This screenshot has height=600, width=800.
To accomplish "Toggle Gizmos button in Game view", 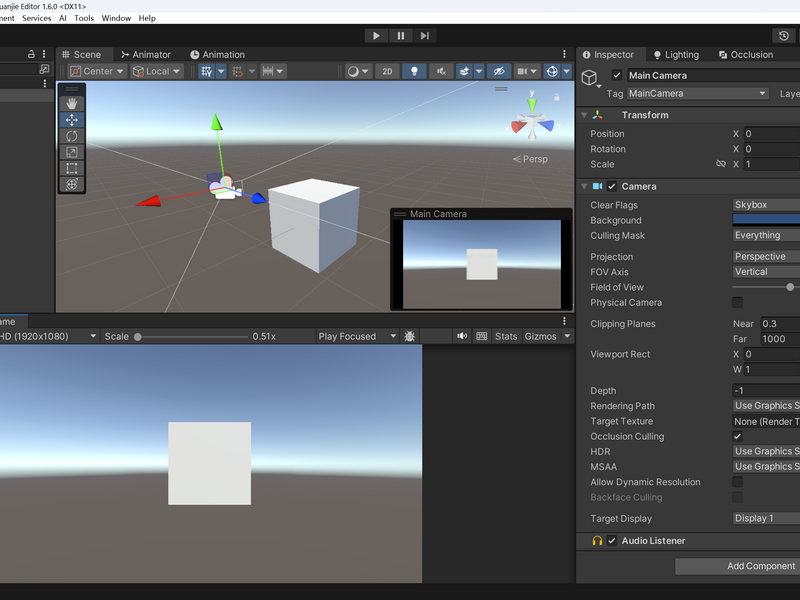I will tap(540, 336).
